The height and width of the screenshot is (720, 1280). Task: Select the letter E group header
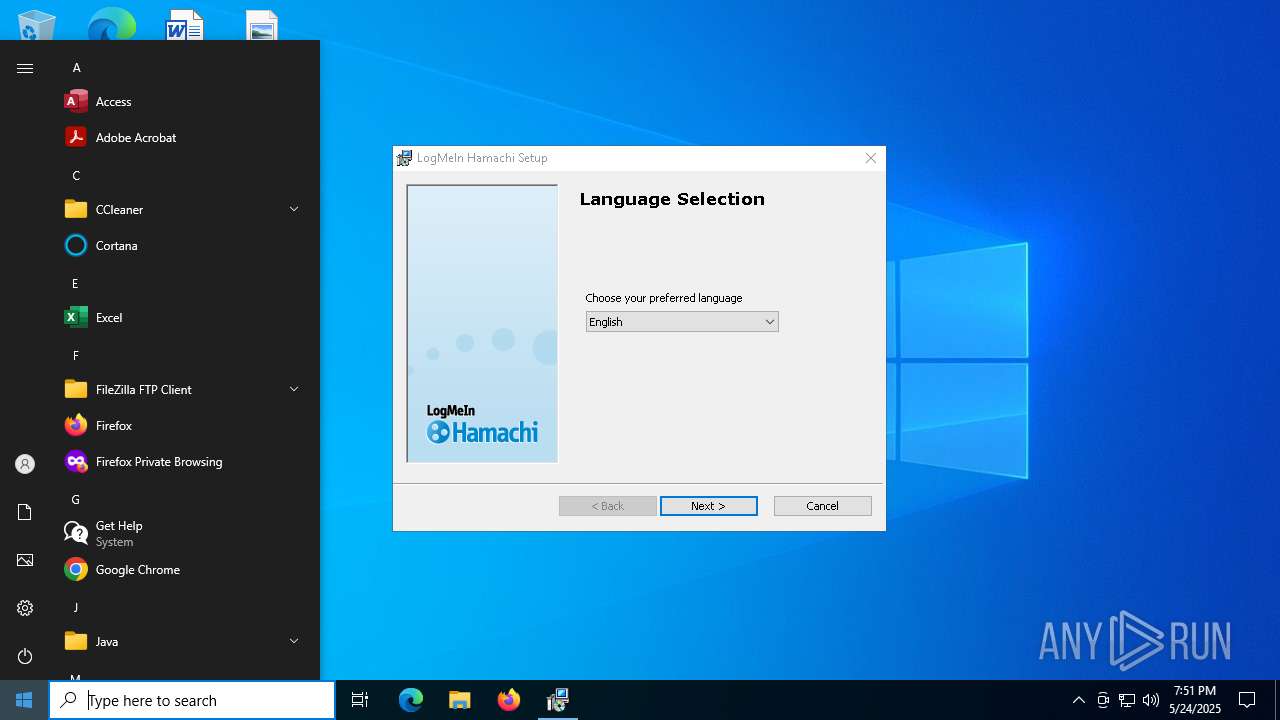76,284
